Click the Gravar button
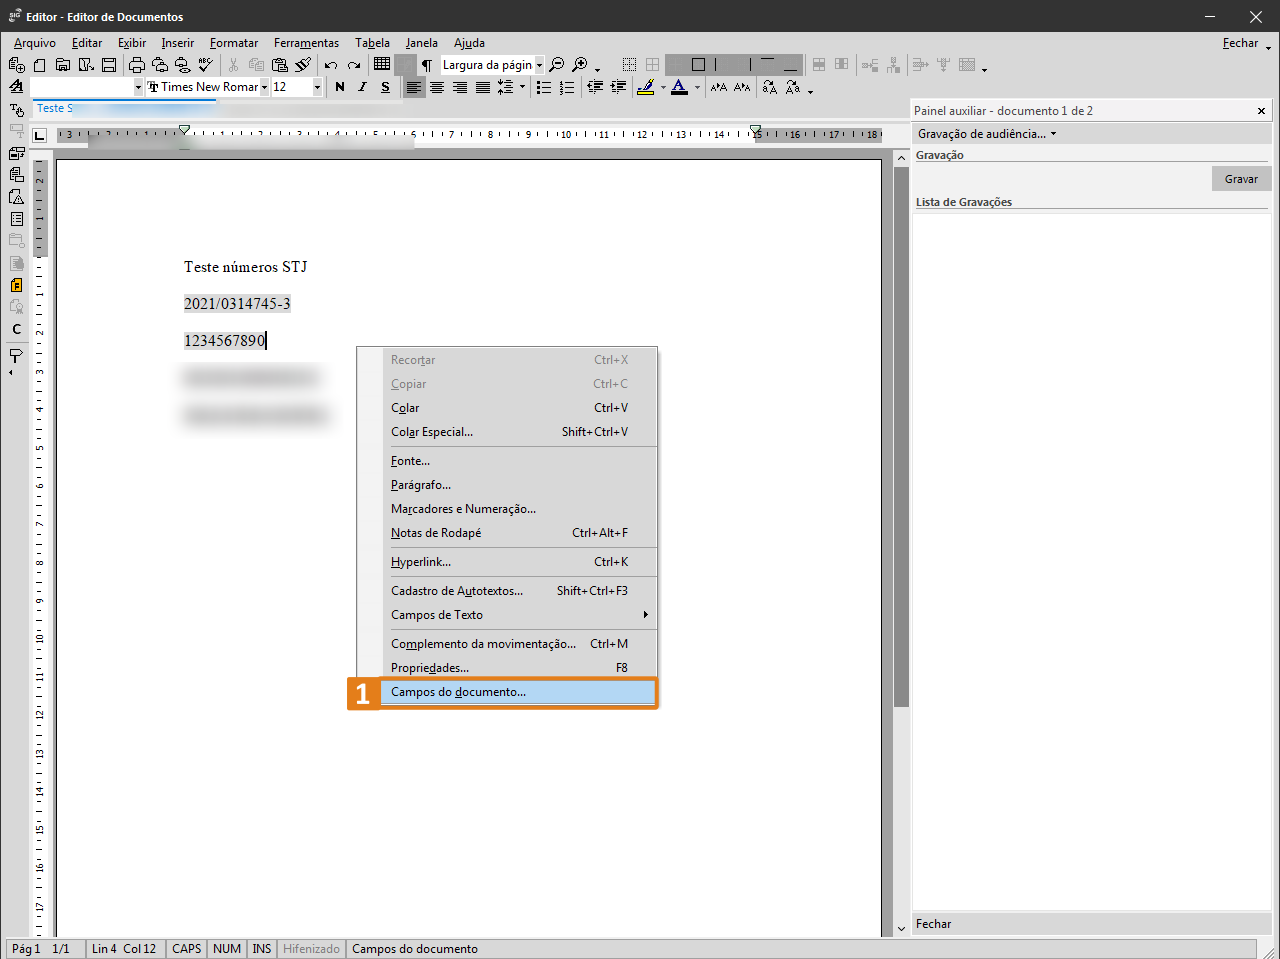Image resolution: width=1280 pixels, height=959 pixels. click(x=1241, y=179)
